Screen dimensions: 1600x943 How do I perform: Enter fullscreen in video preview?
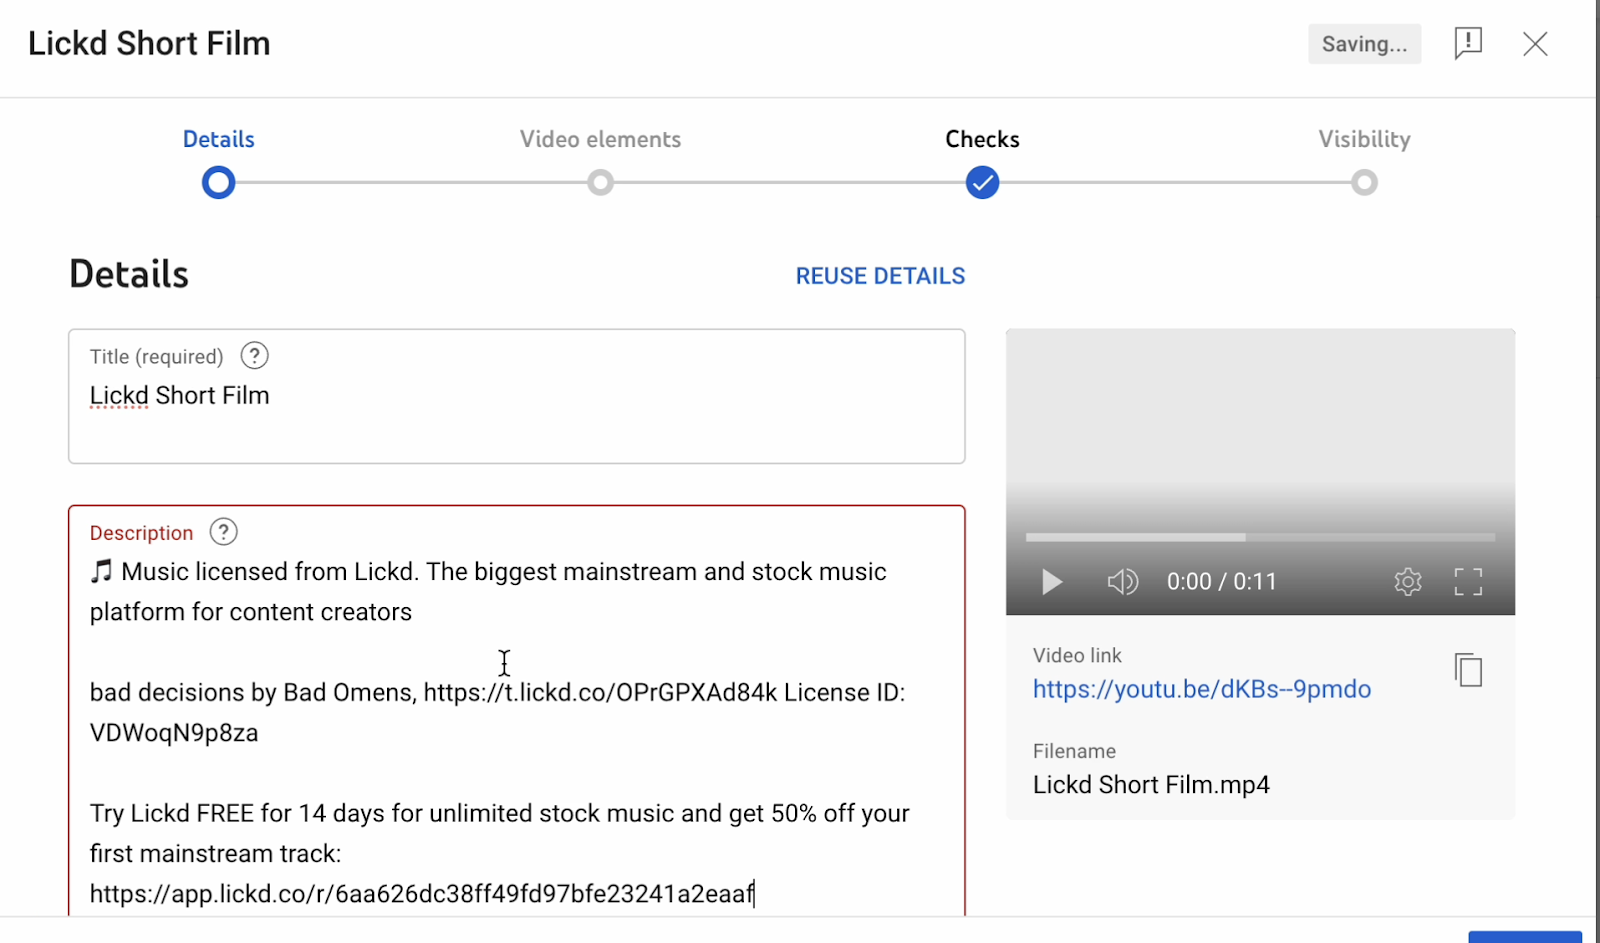(x=1468, y=582)
